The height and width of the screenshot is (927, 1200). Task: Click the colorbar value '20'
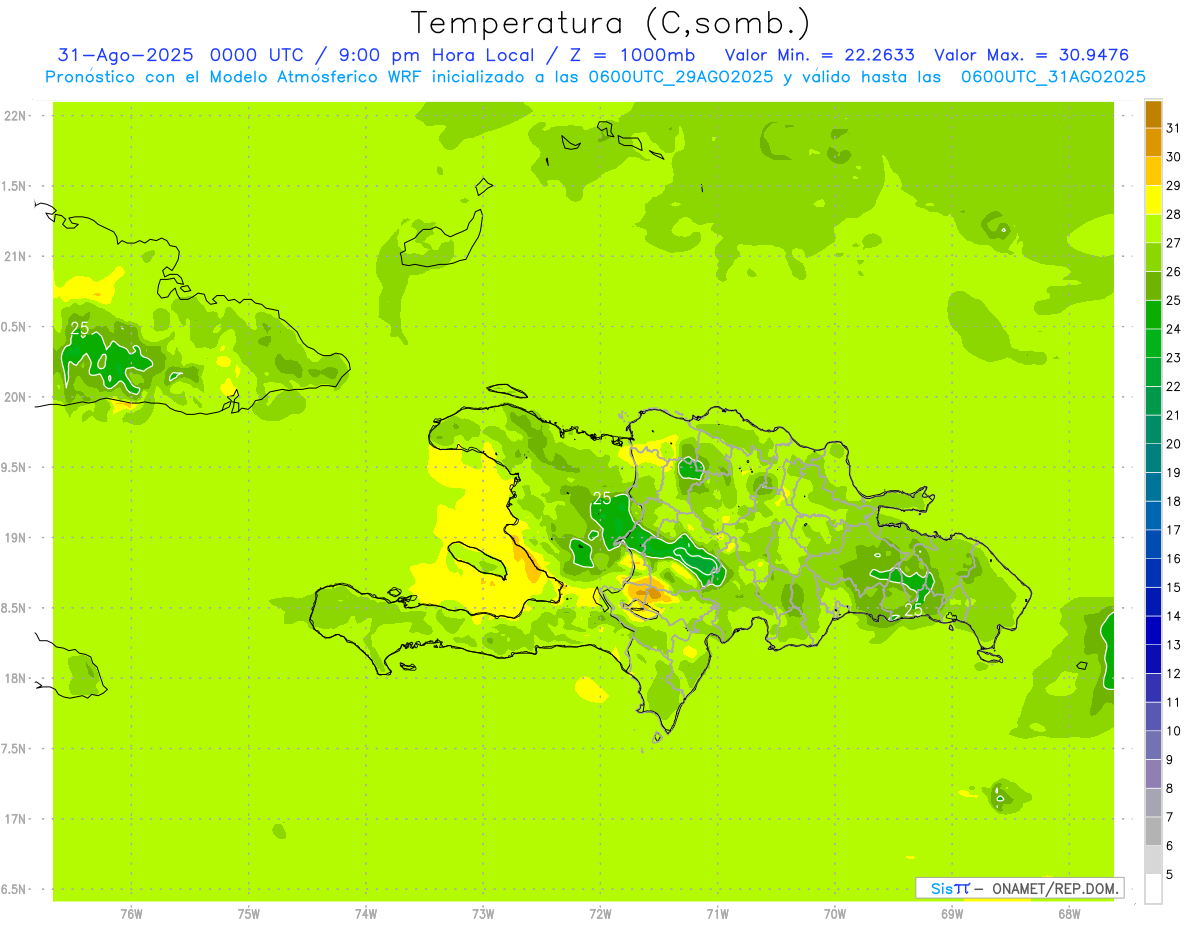1174,444
